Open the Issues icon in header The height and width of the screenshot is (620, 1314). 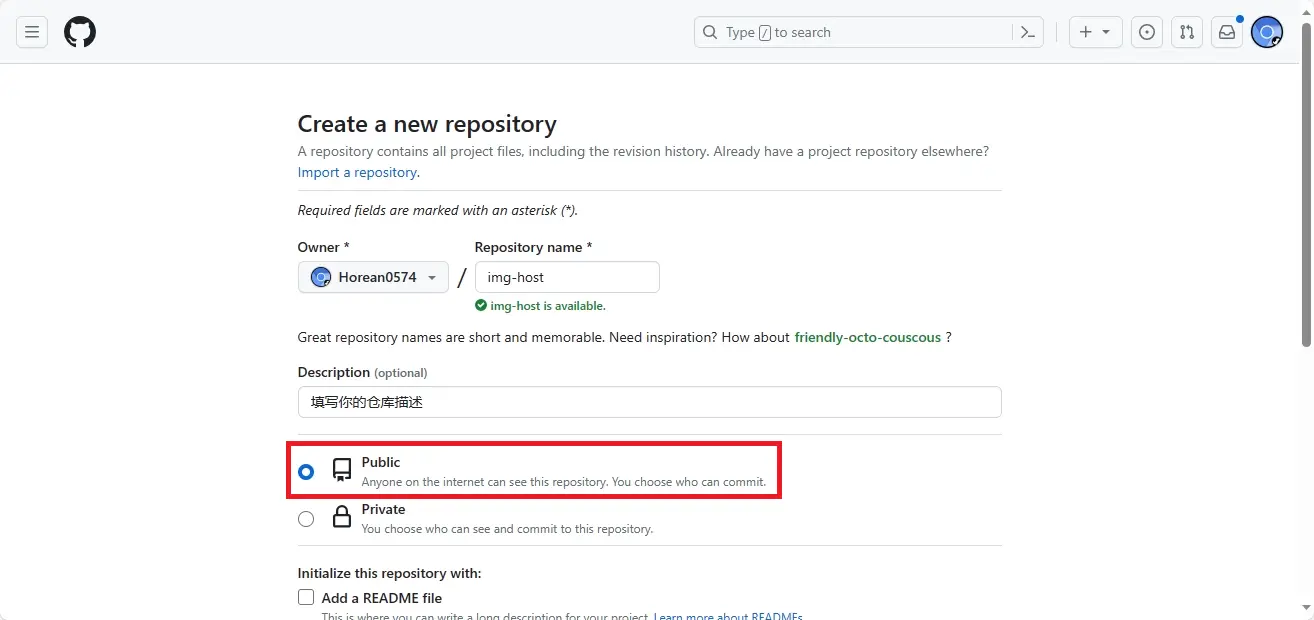(x=1147, y=32)
